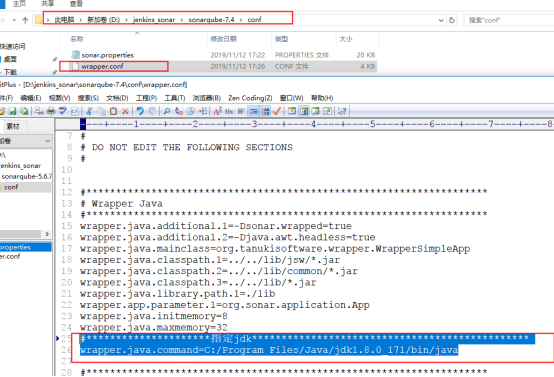554x377 pixels.
Task: Toggle the highlighted directory window layout button
Action: (x=304, y=111)
